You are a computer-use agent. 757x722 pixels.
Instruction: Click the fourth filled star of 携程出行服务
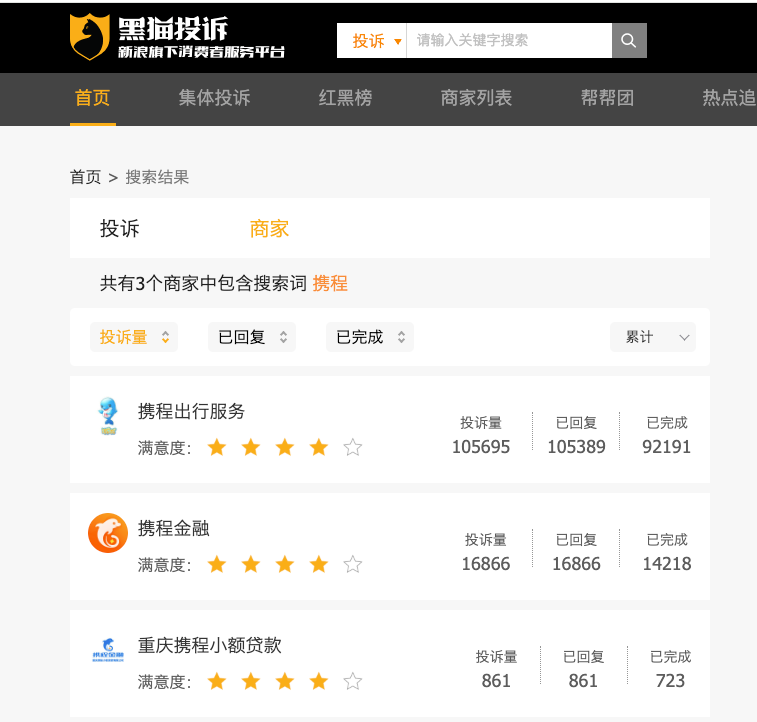coord(319,447)
